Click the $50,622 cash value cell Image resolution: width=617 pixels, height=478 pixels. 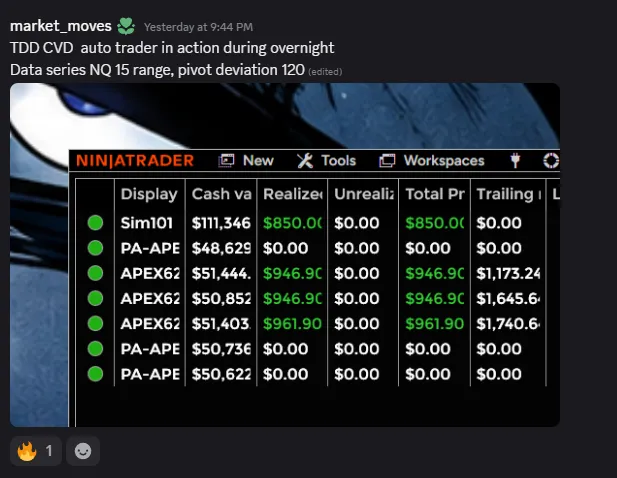221,374
